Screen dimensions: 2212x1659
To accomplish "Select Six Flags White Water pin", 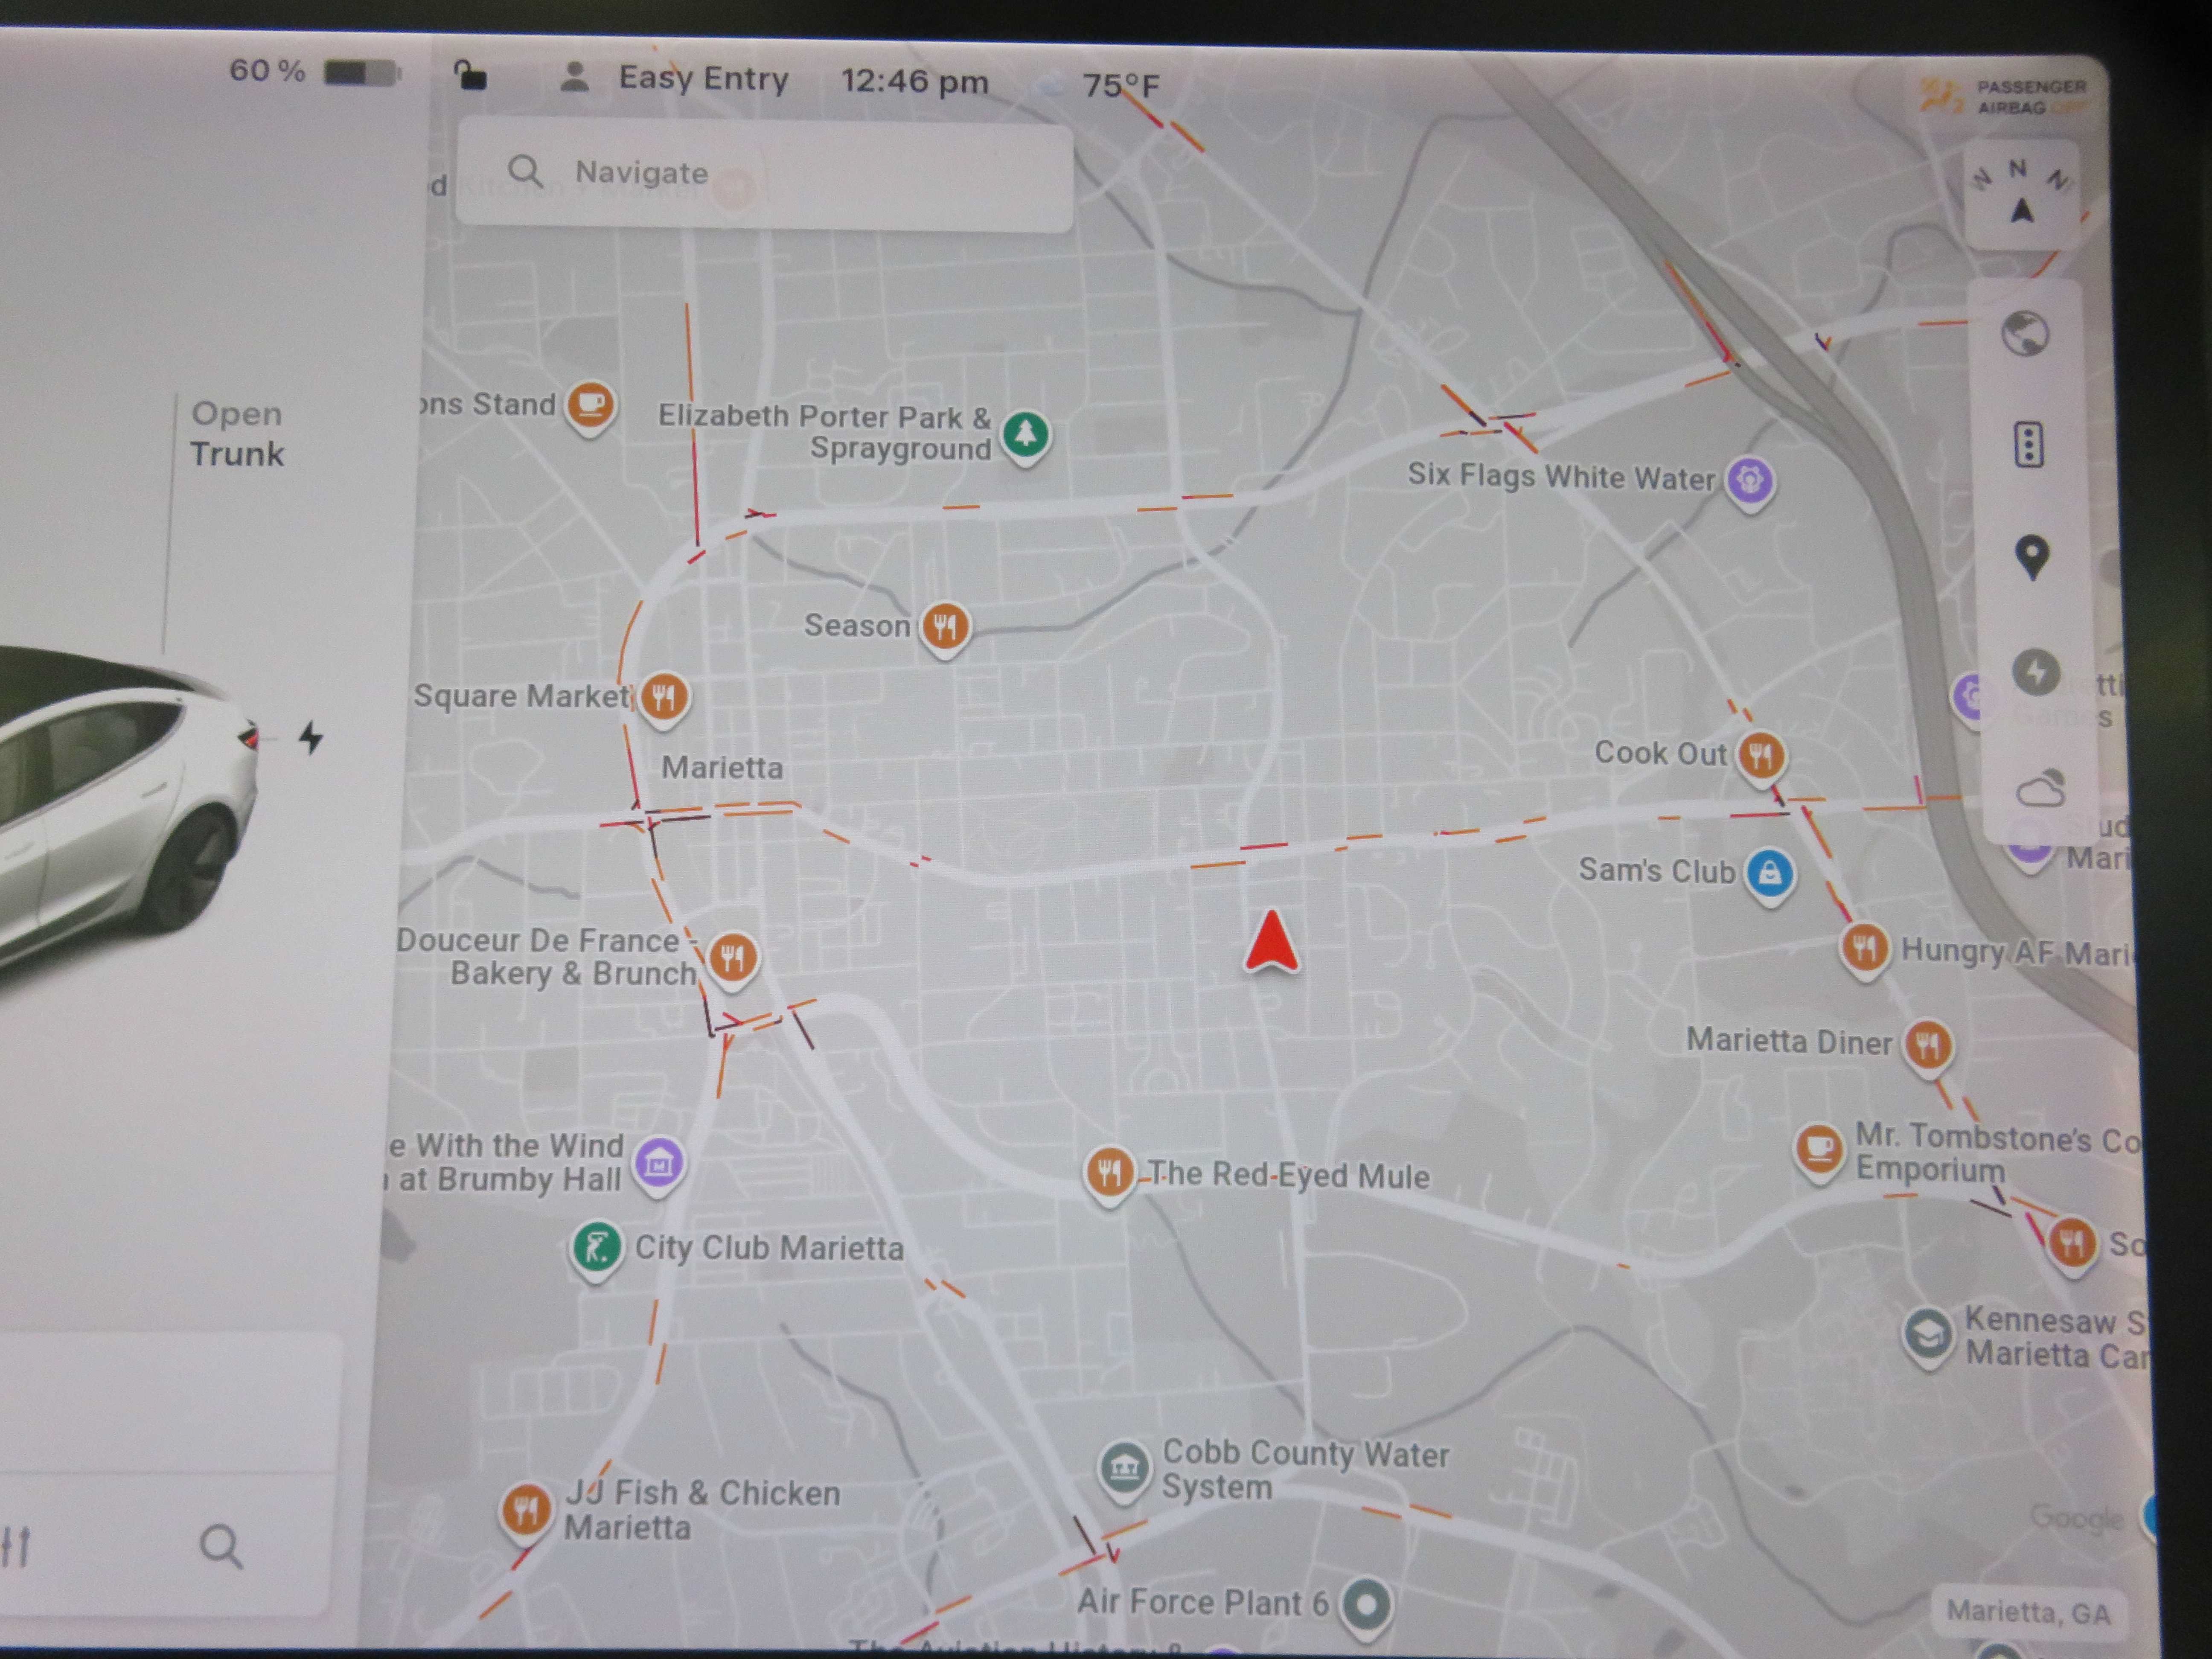I will click(x=1749, y=482).
